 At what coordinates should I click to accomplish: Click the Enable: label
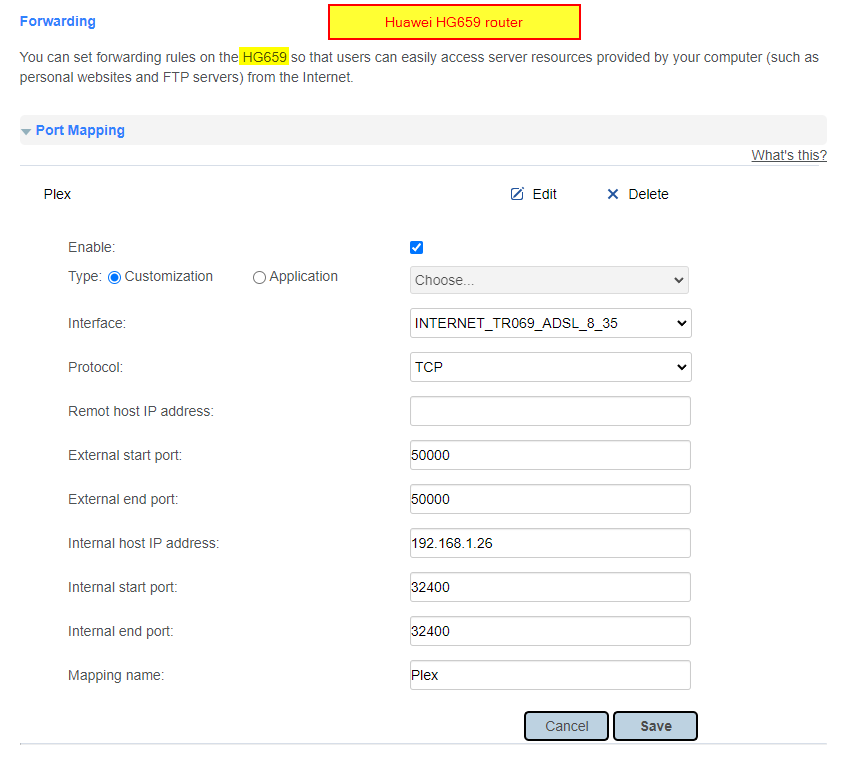click(92, 247)
